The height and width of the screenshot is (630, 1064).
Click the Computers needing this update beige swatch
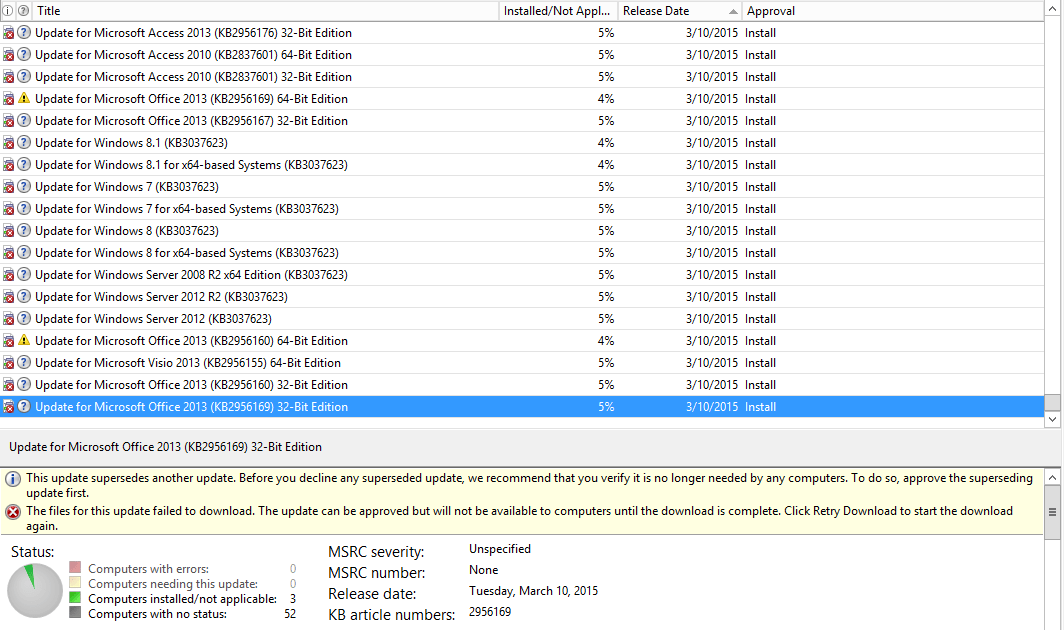[75, 582]
